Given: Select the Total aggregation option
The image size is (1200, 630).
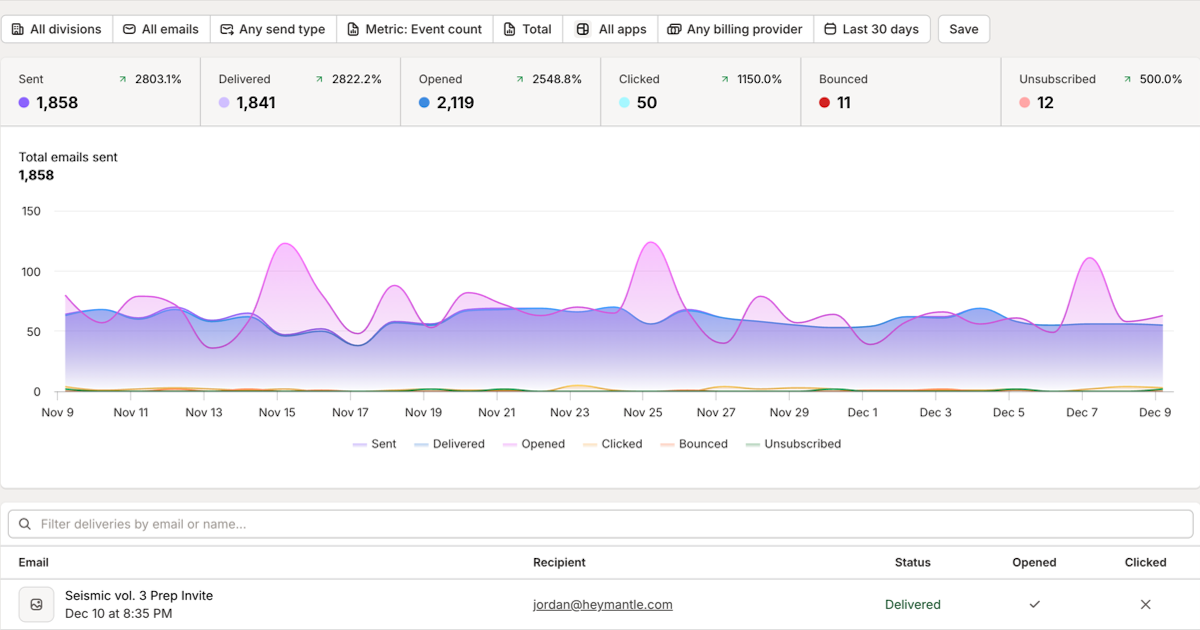Looking at the screenshot, I should click(x=528, y=29).
